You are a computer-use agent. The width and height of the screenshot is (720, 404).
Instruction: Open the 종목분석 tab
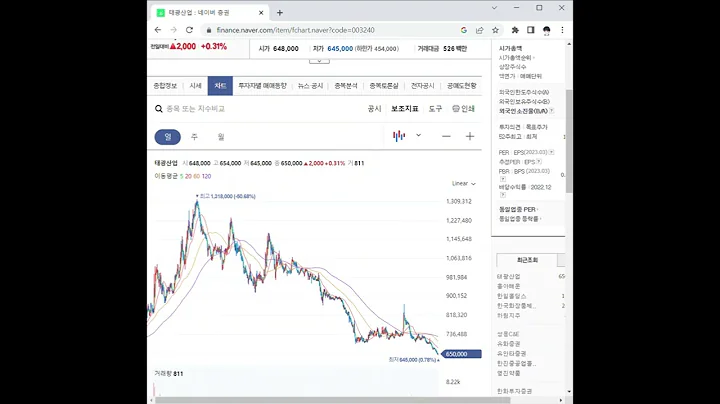346,86
